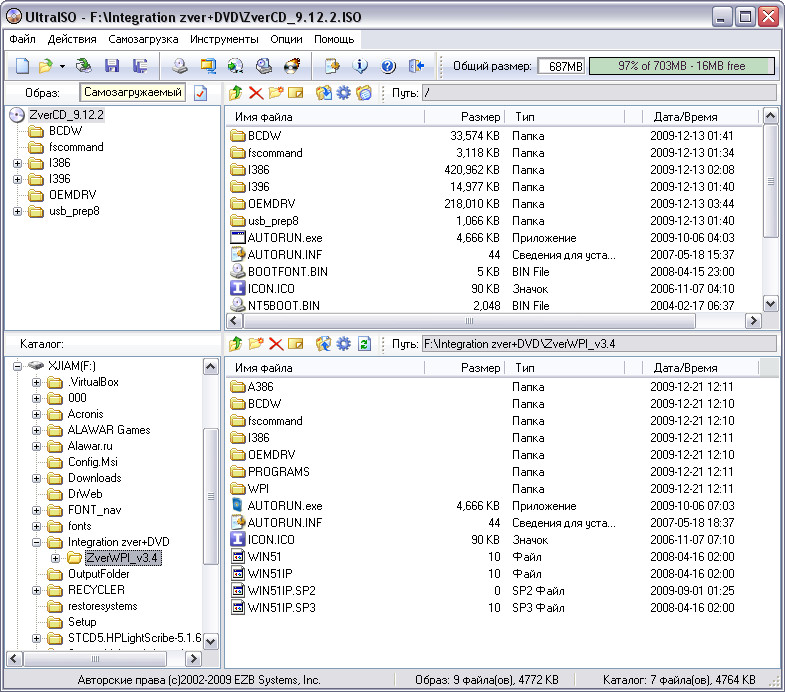This screenshot has width=785, height=692.
Task: Save the image with the floppy disk icon
Action: (x=112, y=66)
